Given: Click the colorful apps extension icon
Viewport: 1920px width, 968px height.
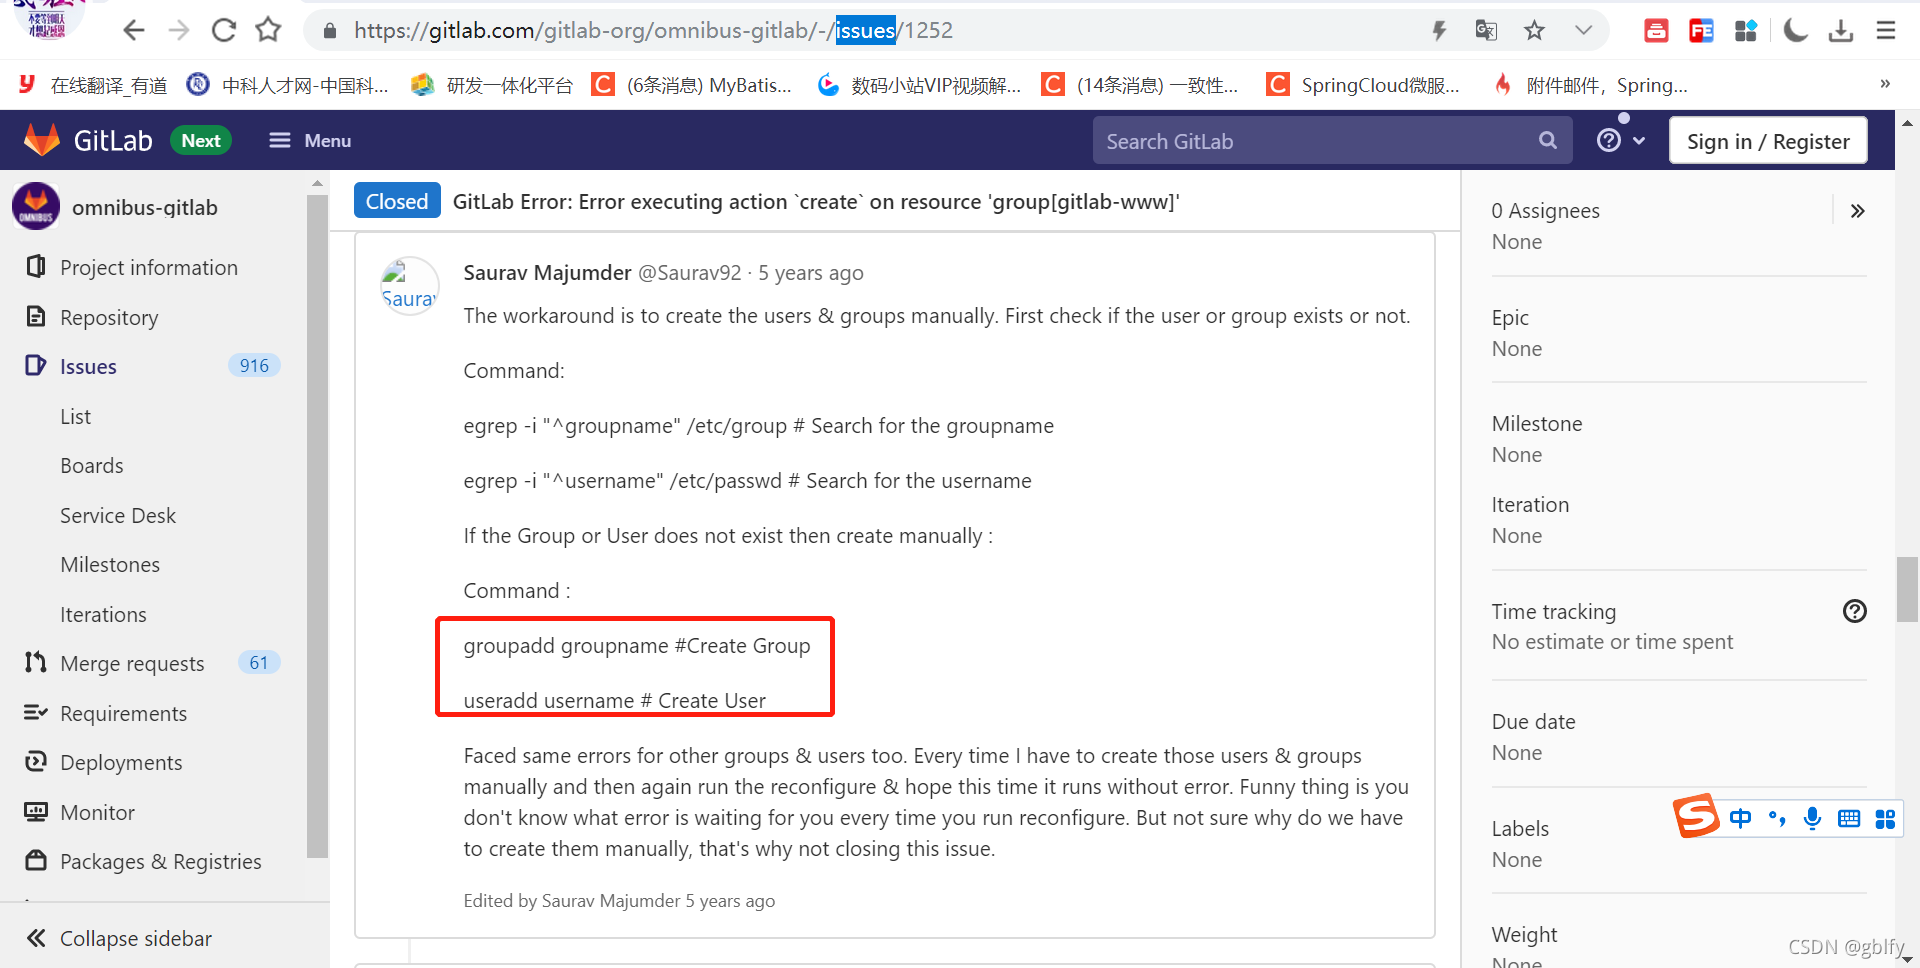Looking at the screenshot, I should [1746, 30].
